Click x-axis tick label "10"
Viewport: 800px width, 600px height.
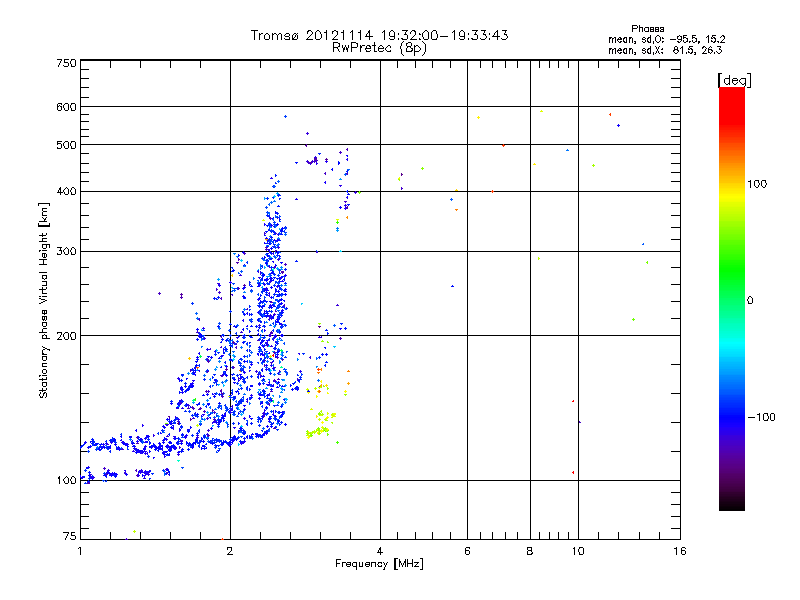click(578, 551)
